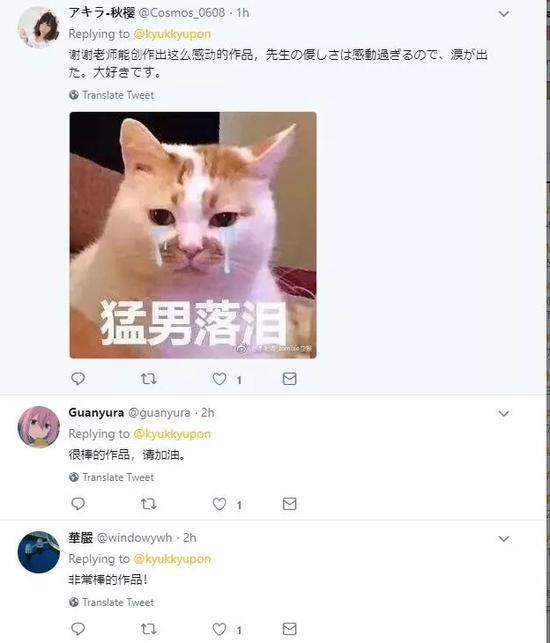Retweet the Cosmos_0608 crying cat tweet

pyautogui.click(x=148, y=378)
